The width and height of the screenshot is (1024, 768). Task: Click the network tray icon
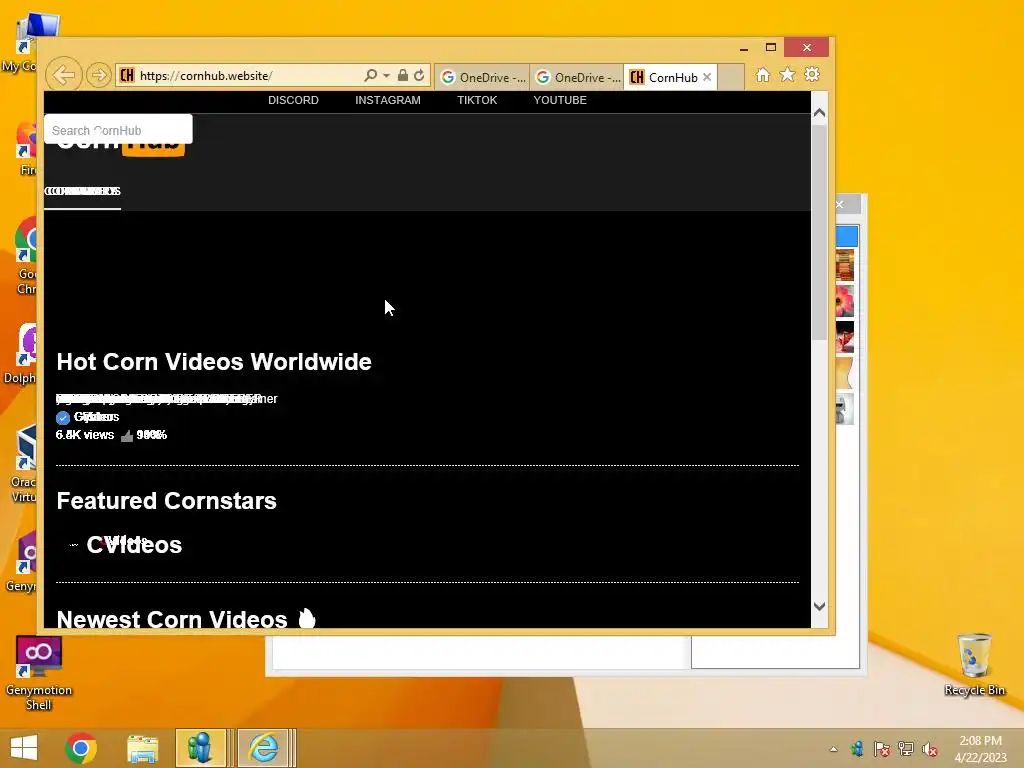(906, 749)
